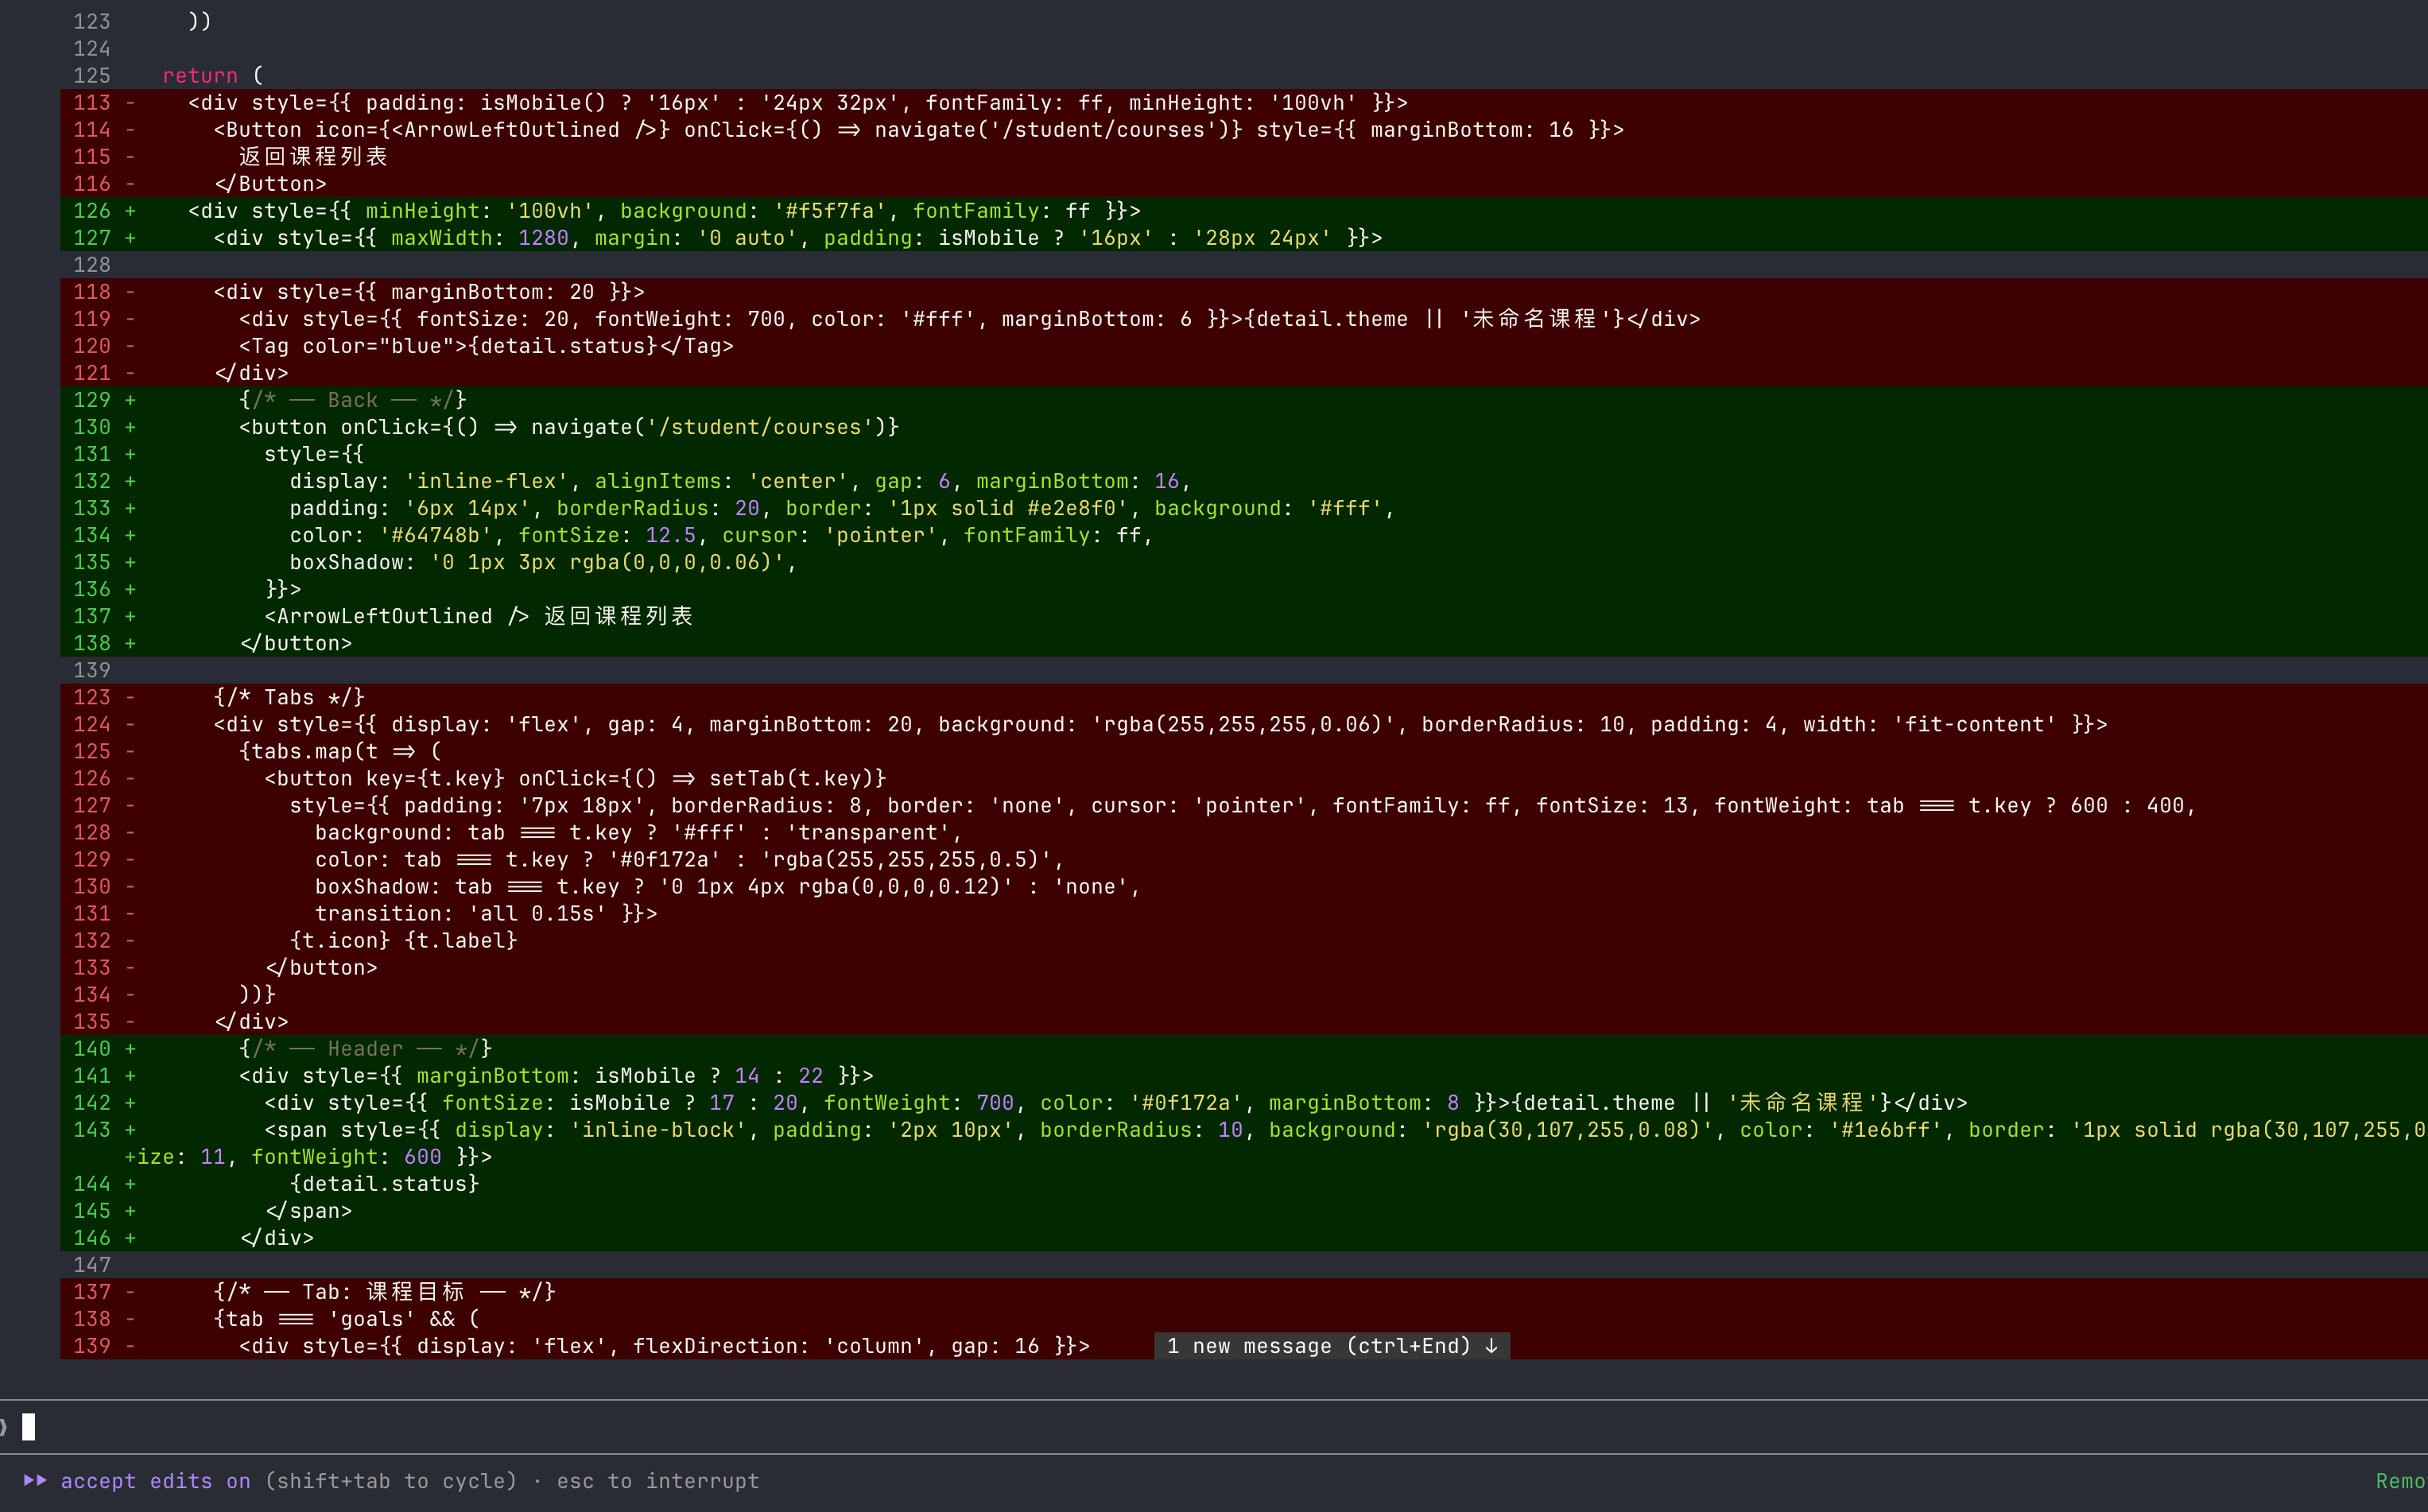The height and width of the screenshot is (1512, 2428).
Task: Click added line 130 with navigate('/student/courses')
Action: click(1244, 427)
